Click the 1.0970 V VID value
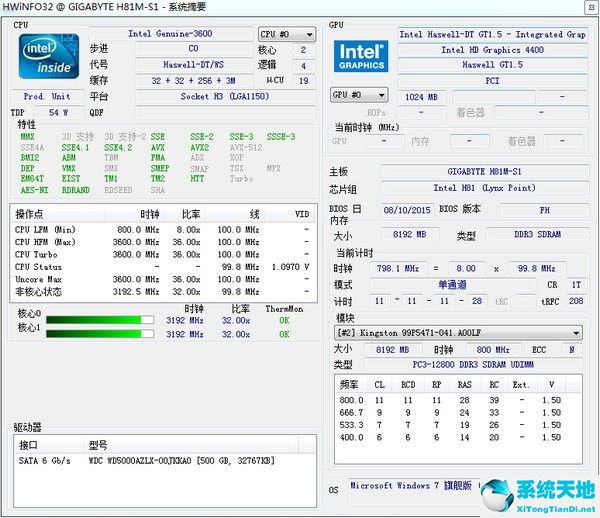Viewport: 600px width, 518px height. (290, 267)
